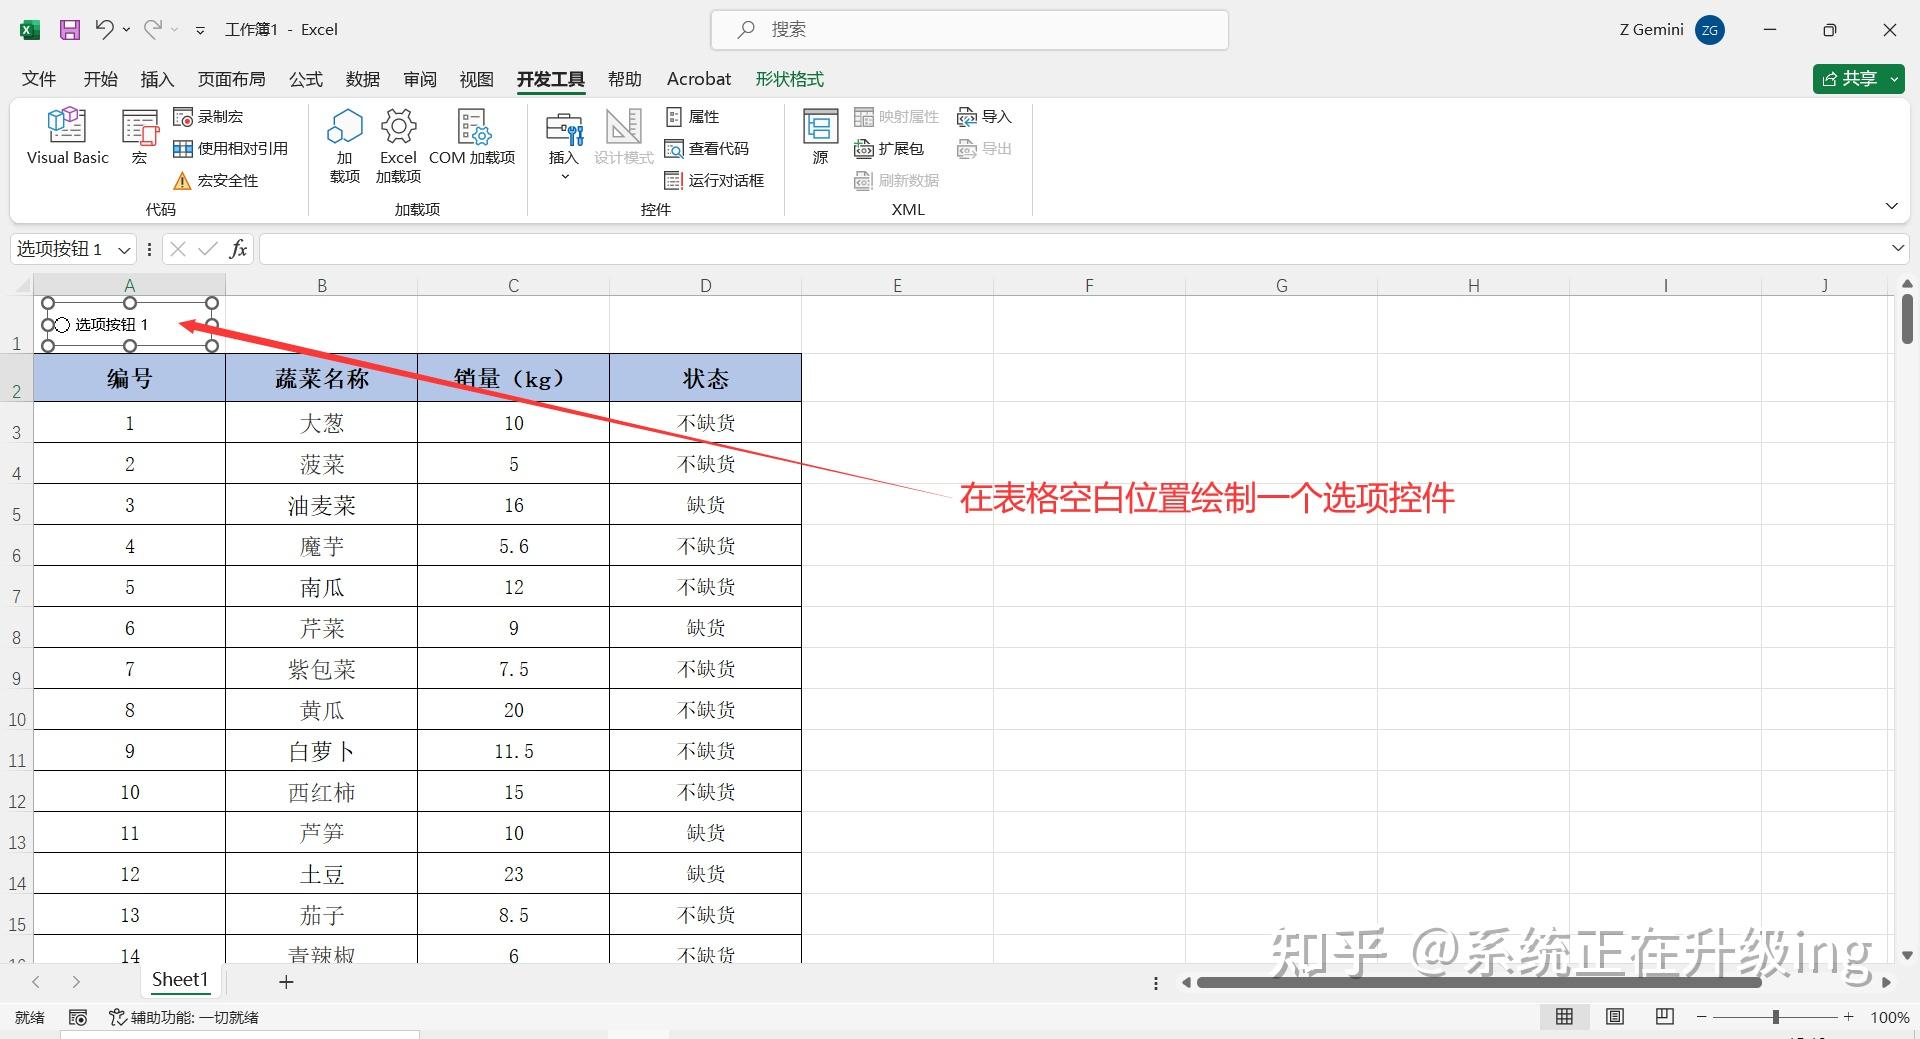The height and width of the screenshot is (1039, 1920).
Task: Zoom in with plus button
Action: [1849, 1017]
